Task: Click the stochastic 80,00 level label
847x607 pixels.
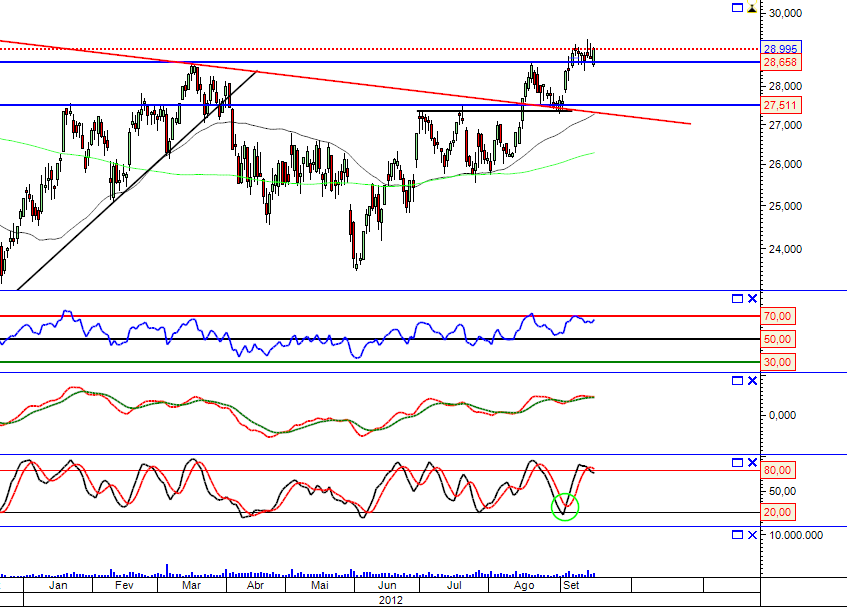Action: click(x=778, y=470)
